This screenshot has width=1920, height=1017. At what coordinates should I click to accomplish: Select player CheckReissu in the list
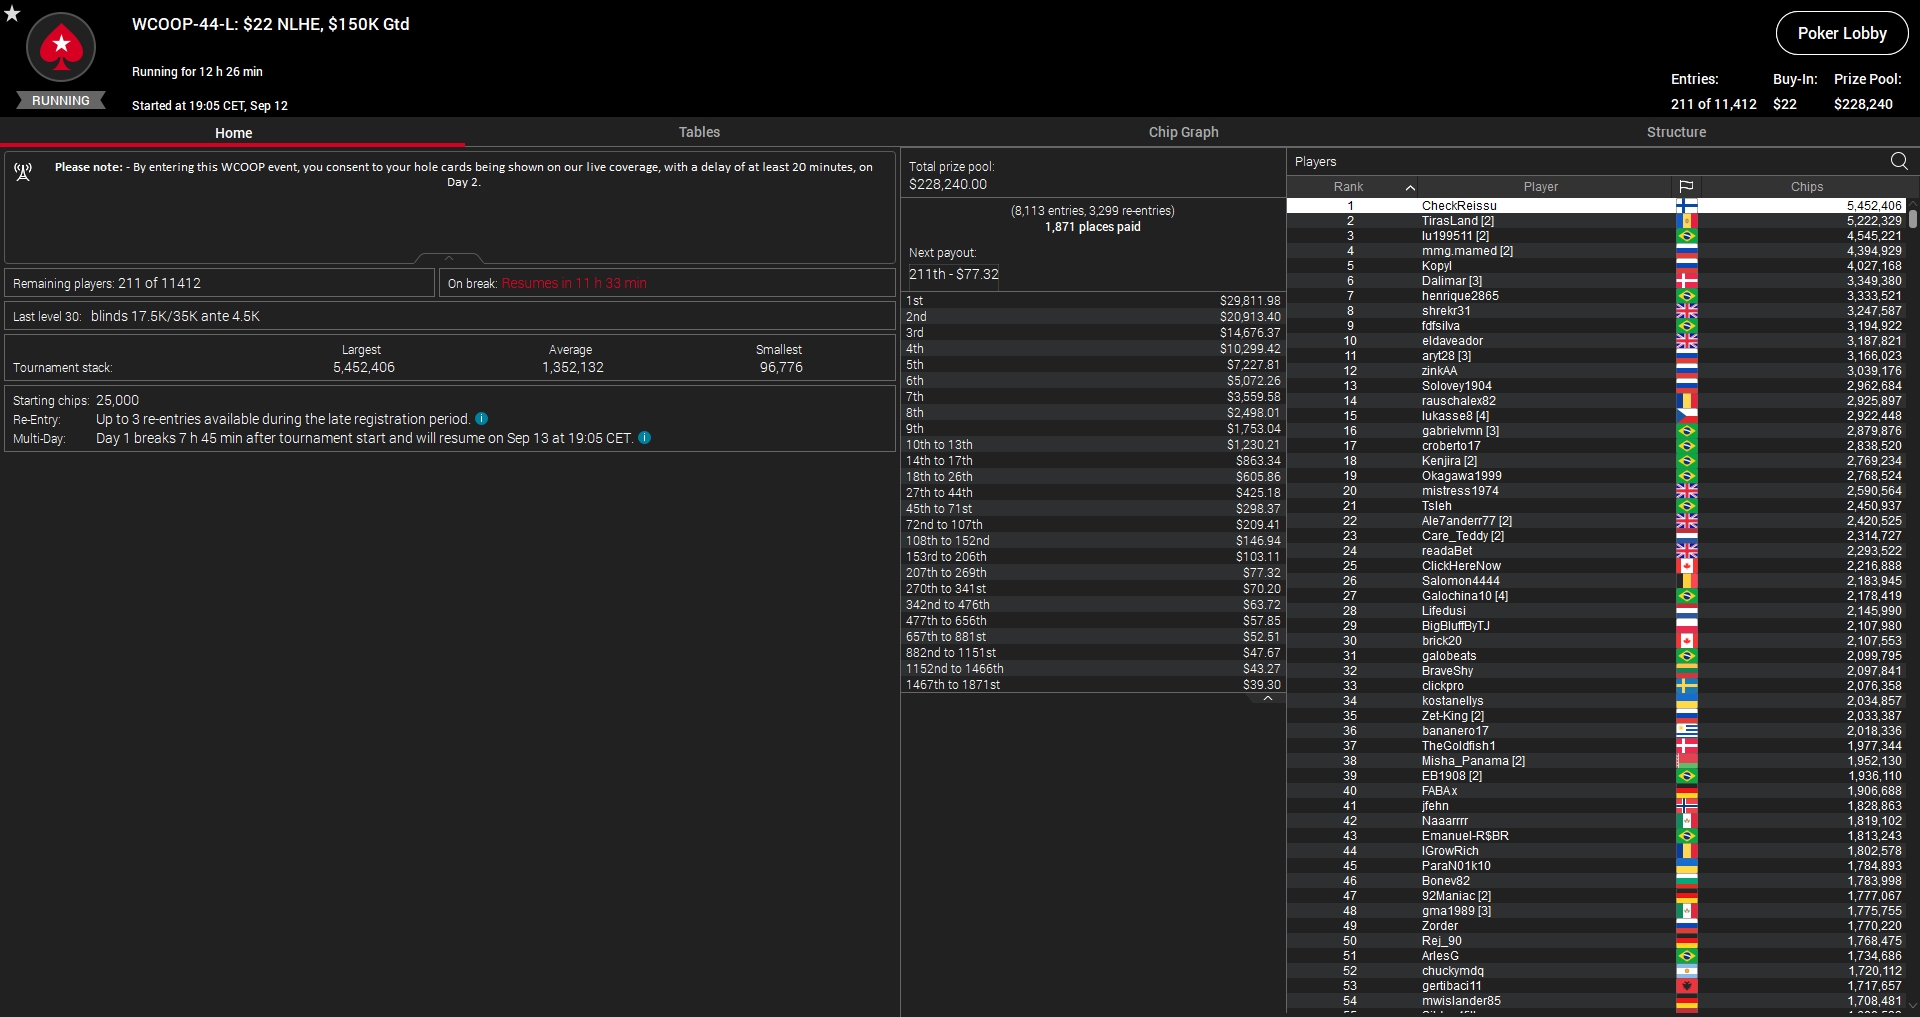(x=1596, y=206)
